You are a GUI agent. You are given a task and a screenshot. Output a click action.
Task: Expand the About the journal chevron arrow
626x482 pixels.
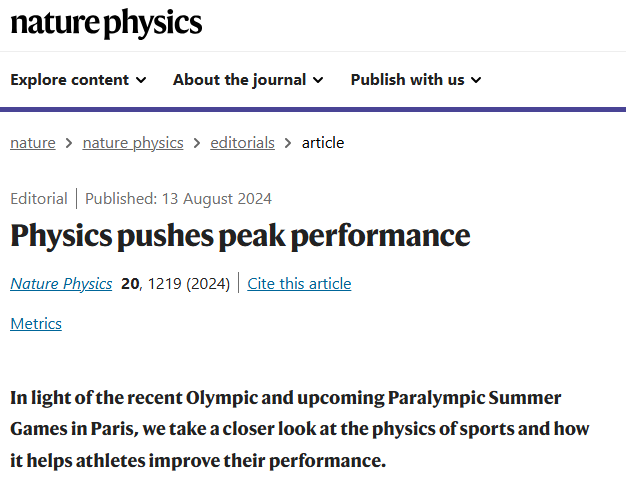click(x=318, y=80)
